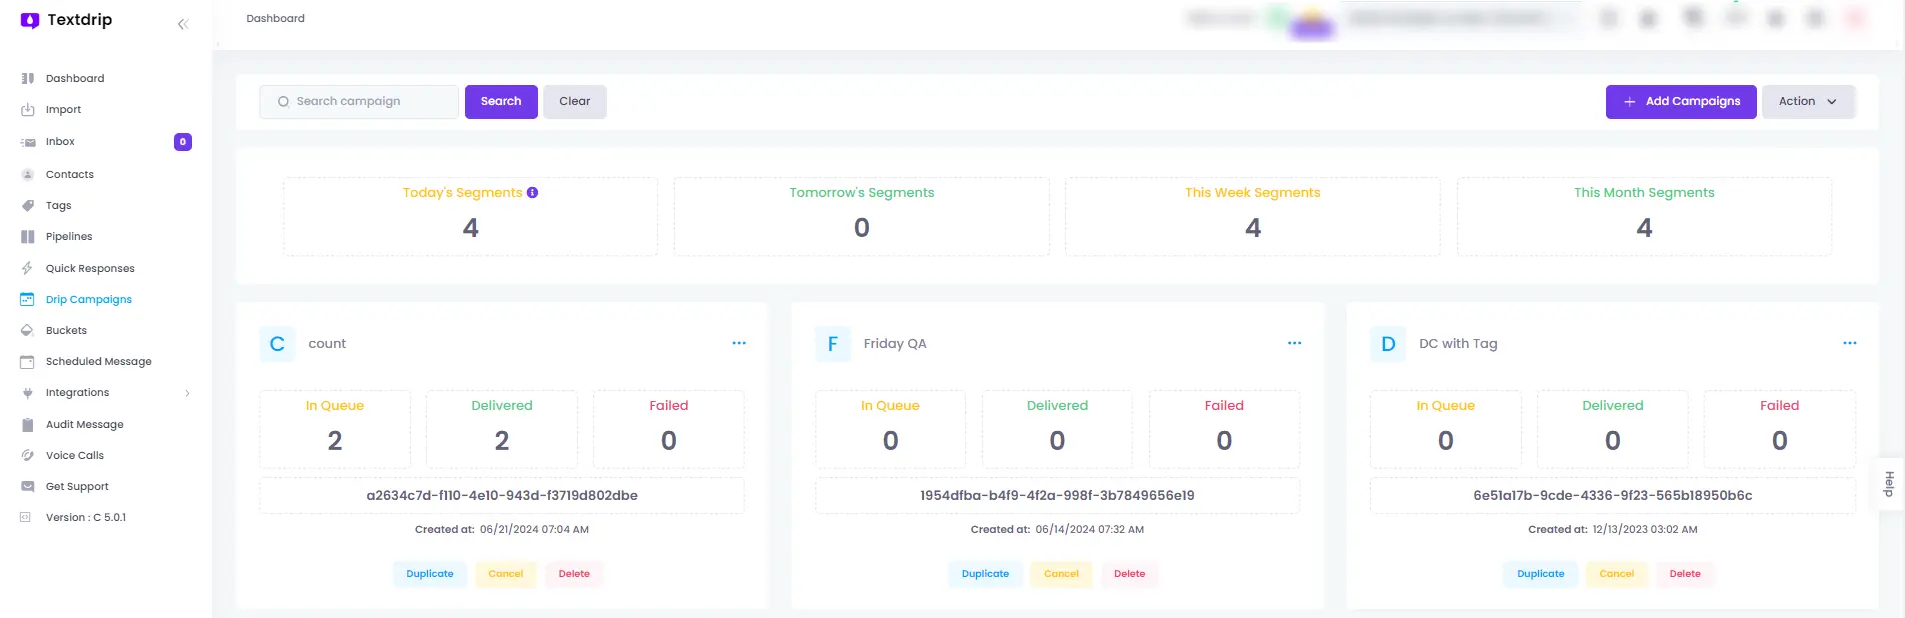
Task: Click the info icon beside Today's Segments
Action: click(532, 193)
